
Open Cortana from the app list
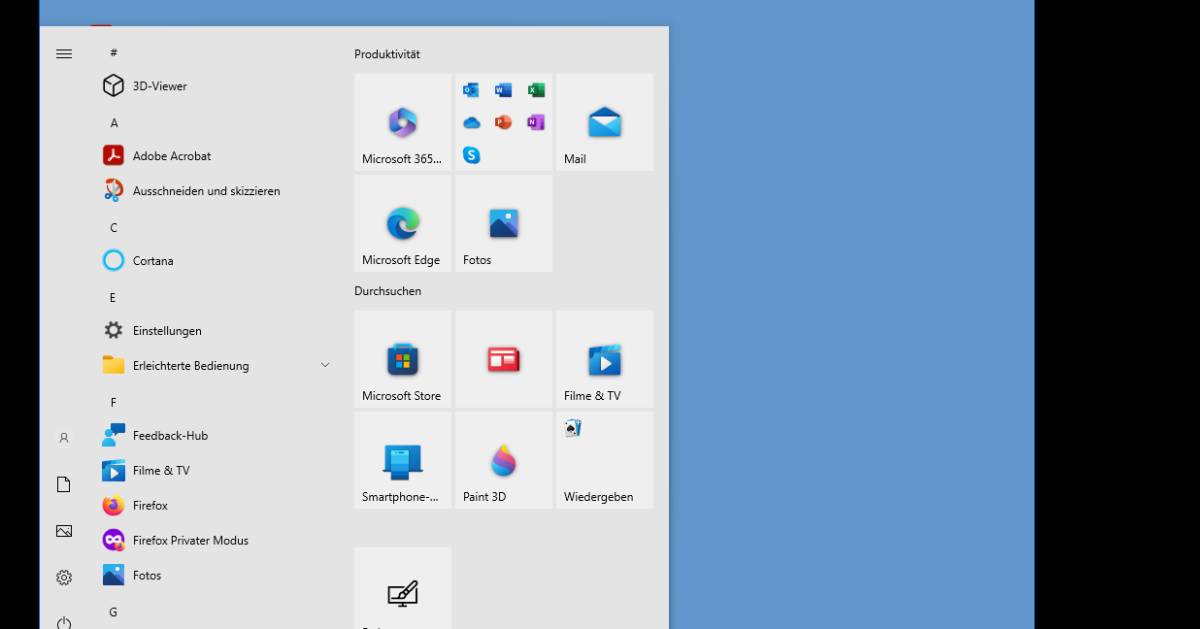216,261
